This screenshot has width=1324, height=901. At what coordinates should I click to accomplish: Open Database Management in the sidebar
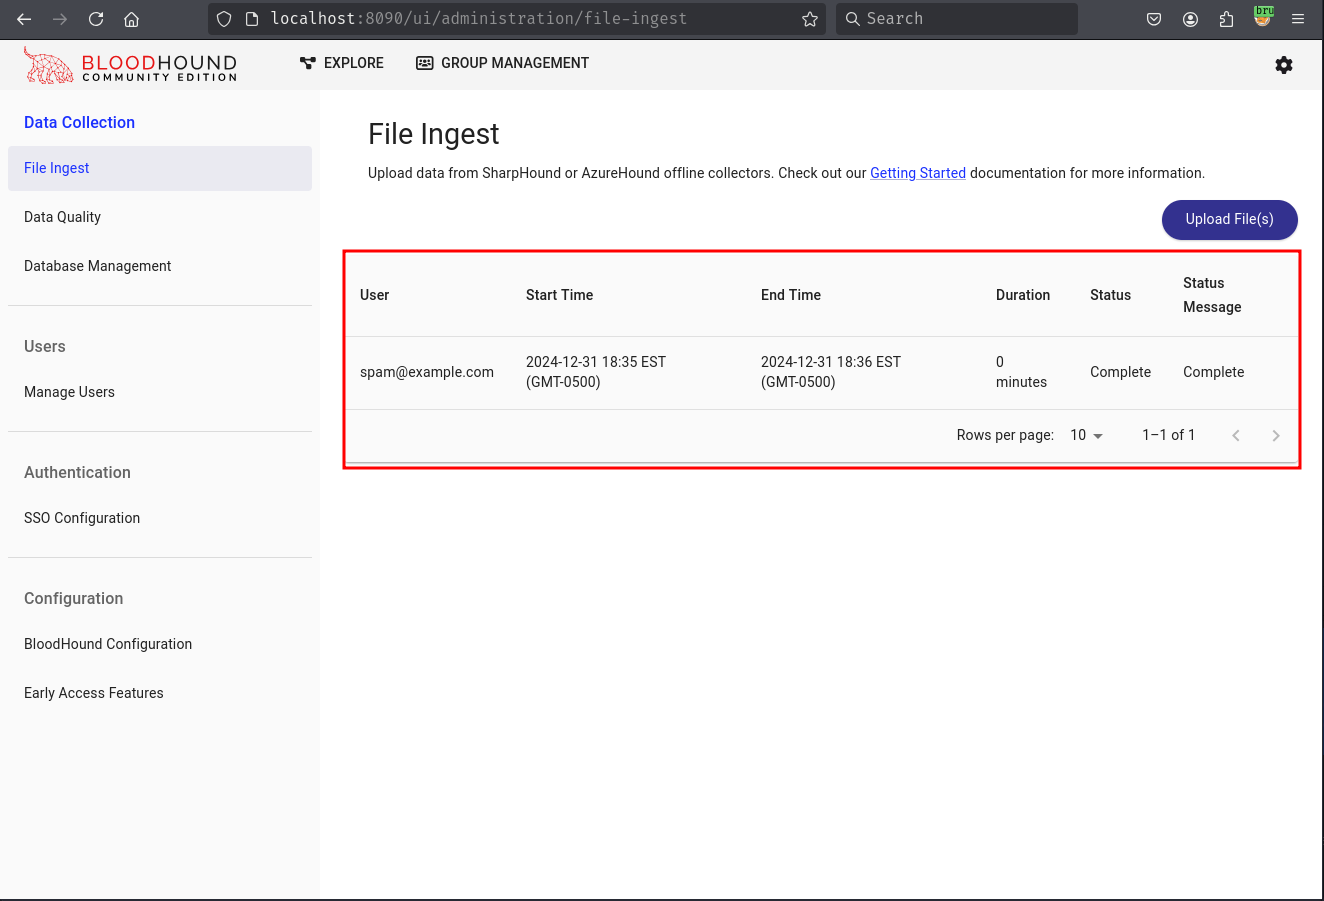coord(97,266)
